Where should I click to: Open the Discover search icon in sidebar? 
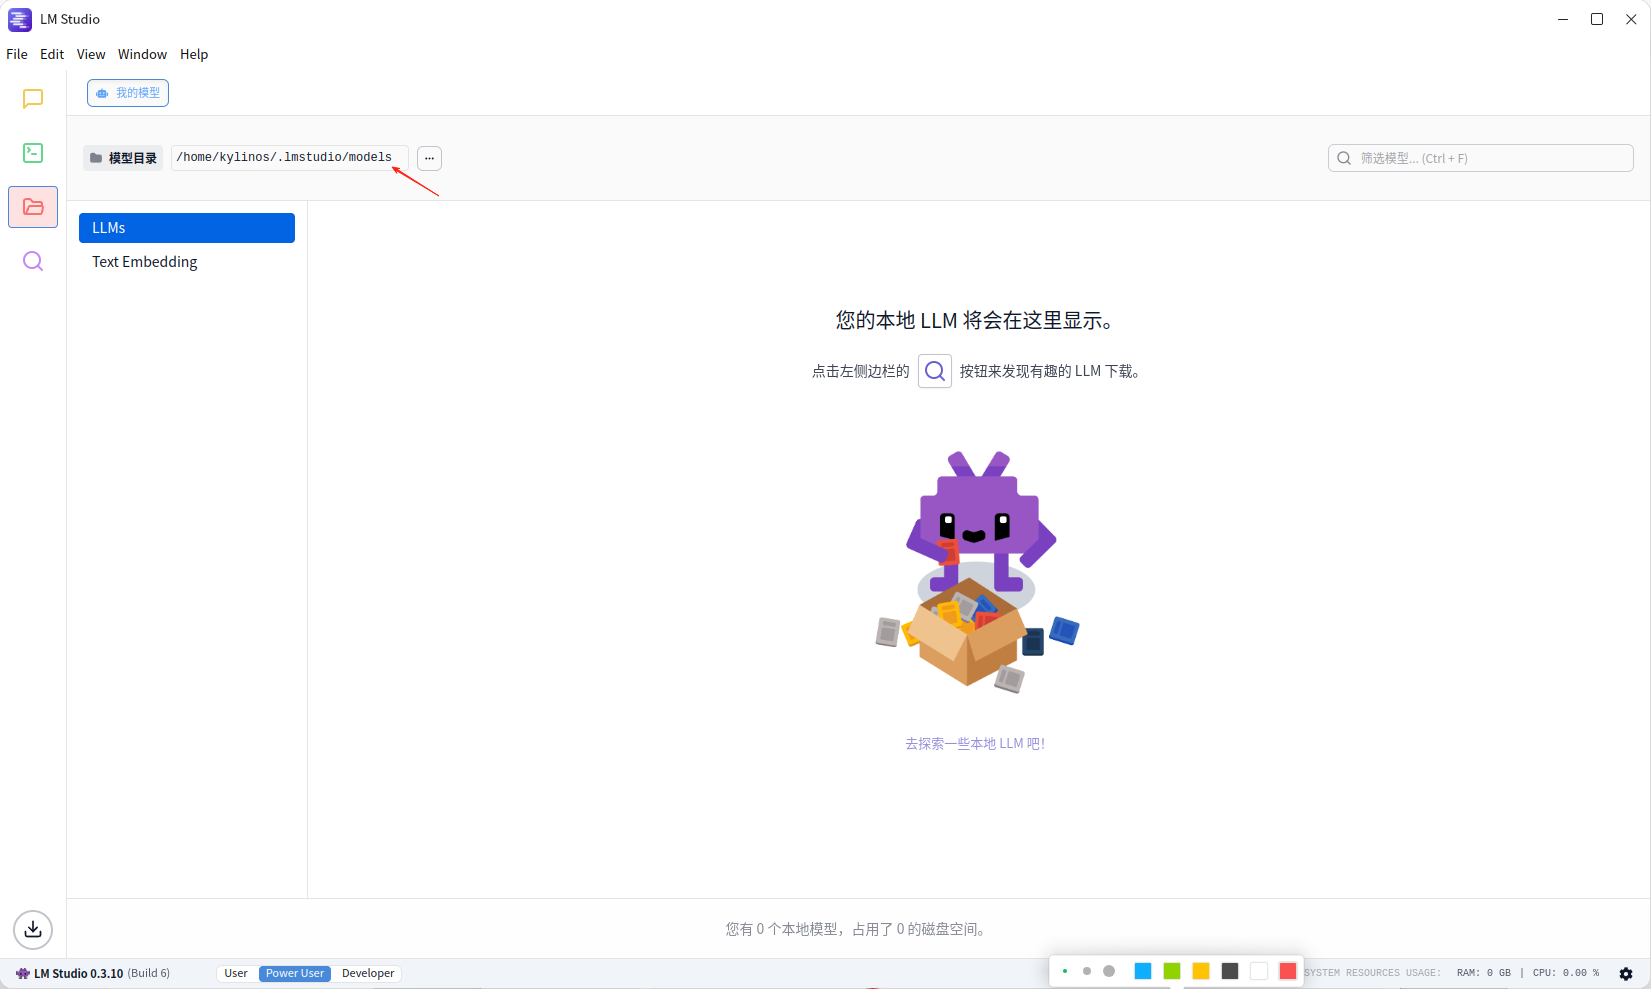tap(33, 261)
